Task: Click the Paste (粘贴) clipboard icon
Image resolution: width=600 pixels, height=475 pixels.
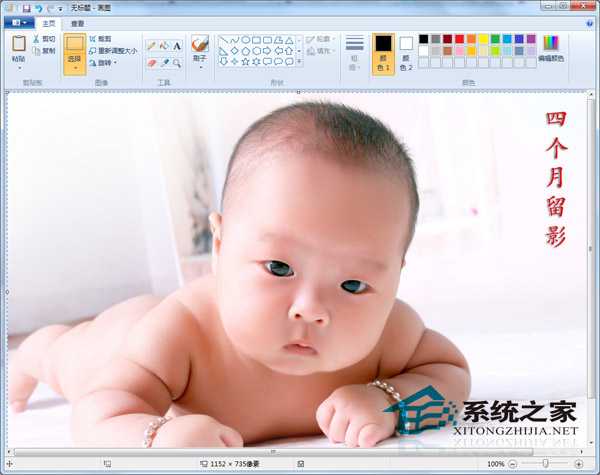Action: tap(19, 44)
